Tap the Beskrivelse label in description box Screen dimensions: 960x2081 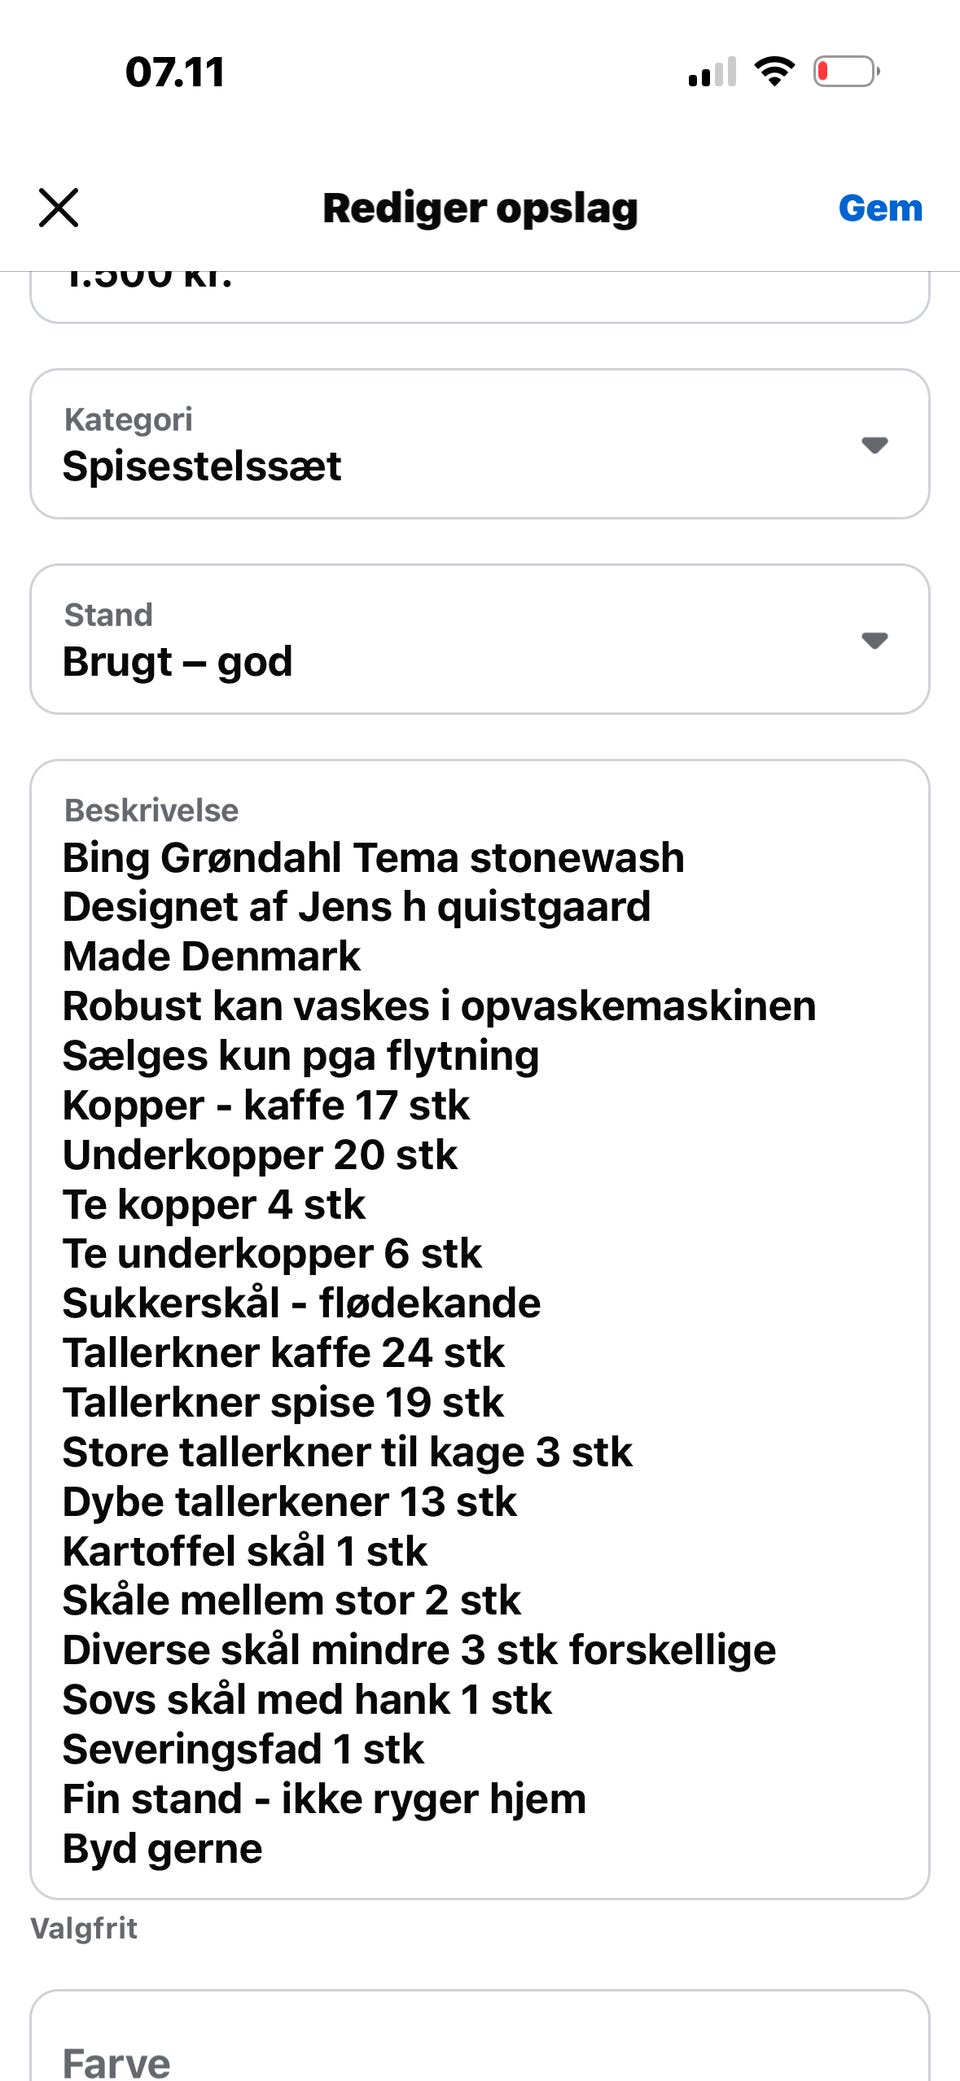(151, 810)
